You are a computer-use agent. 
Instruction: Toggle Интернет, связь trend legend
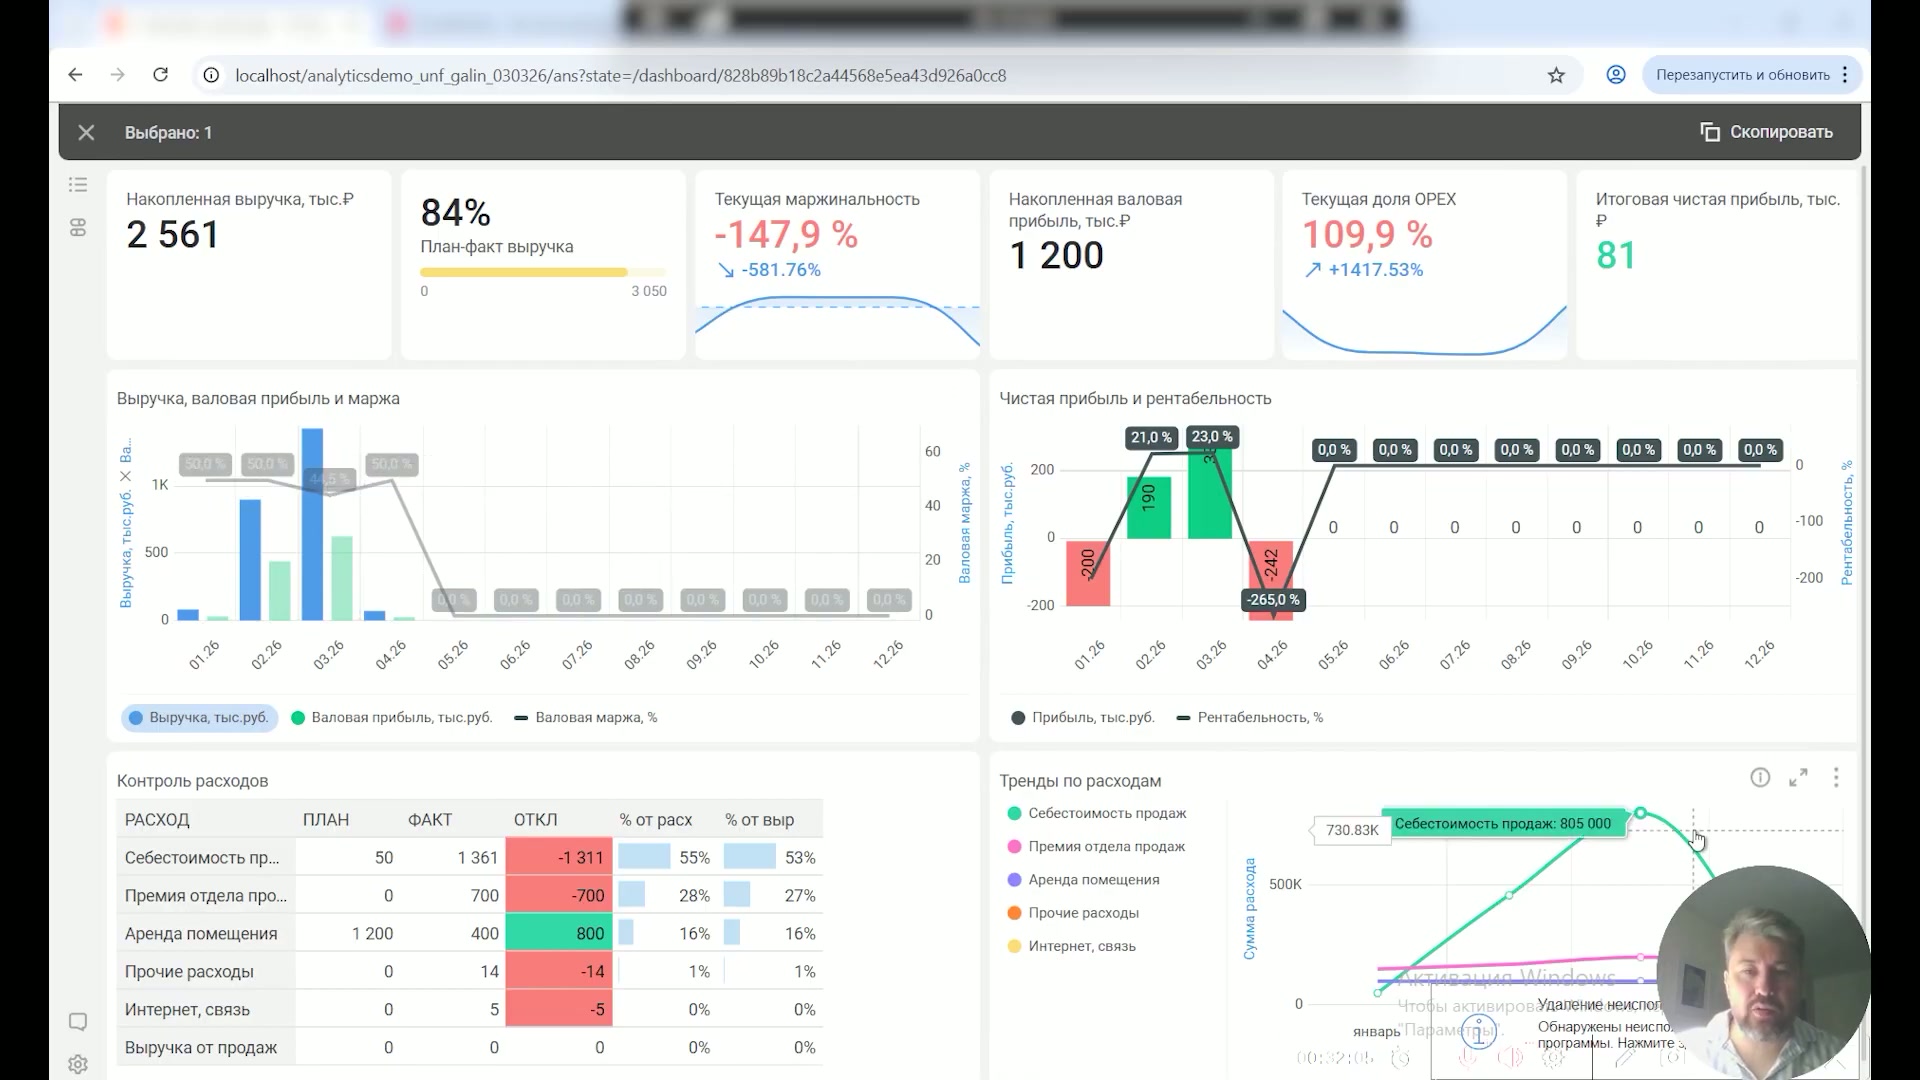(x=1071, y=946)
